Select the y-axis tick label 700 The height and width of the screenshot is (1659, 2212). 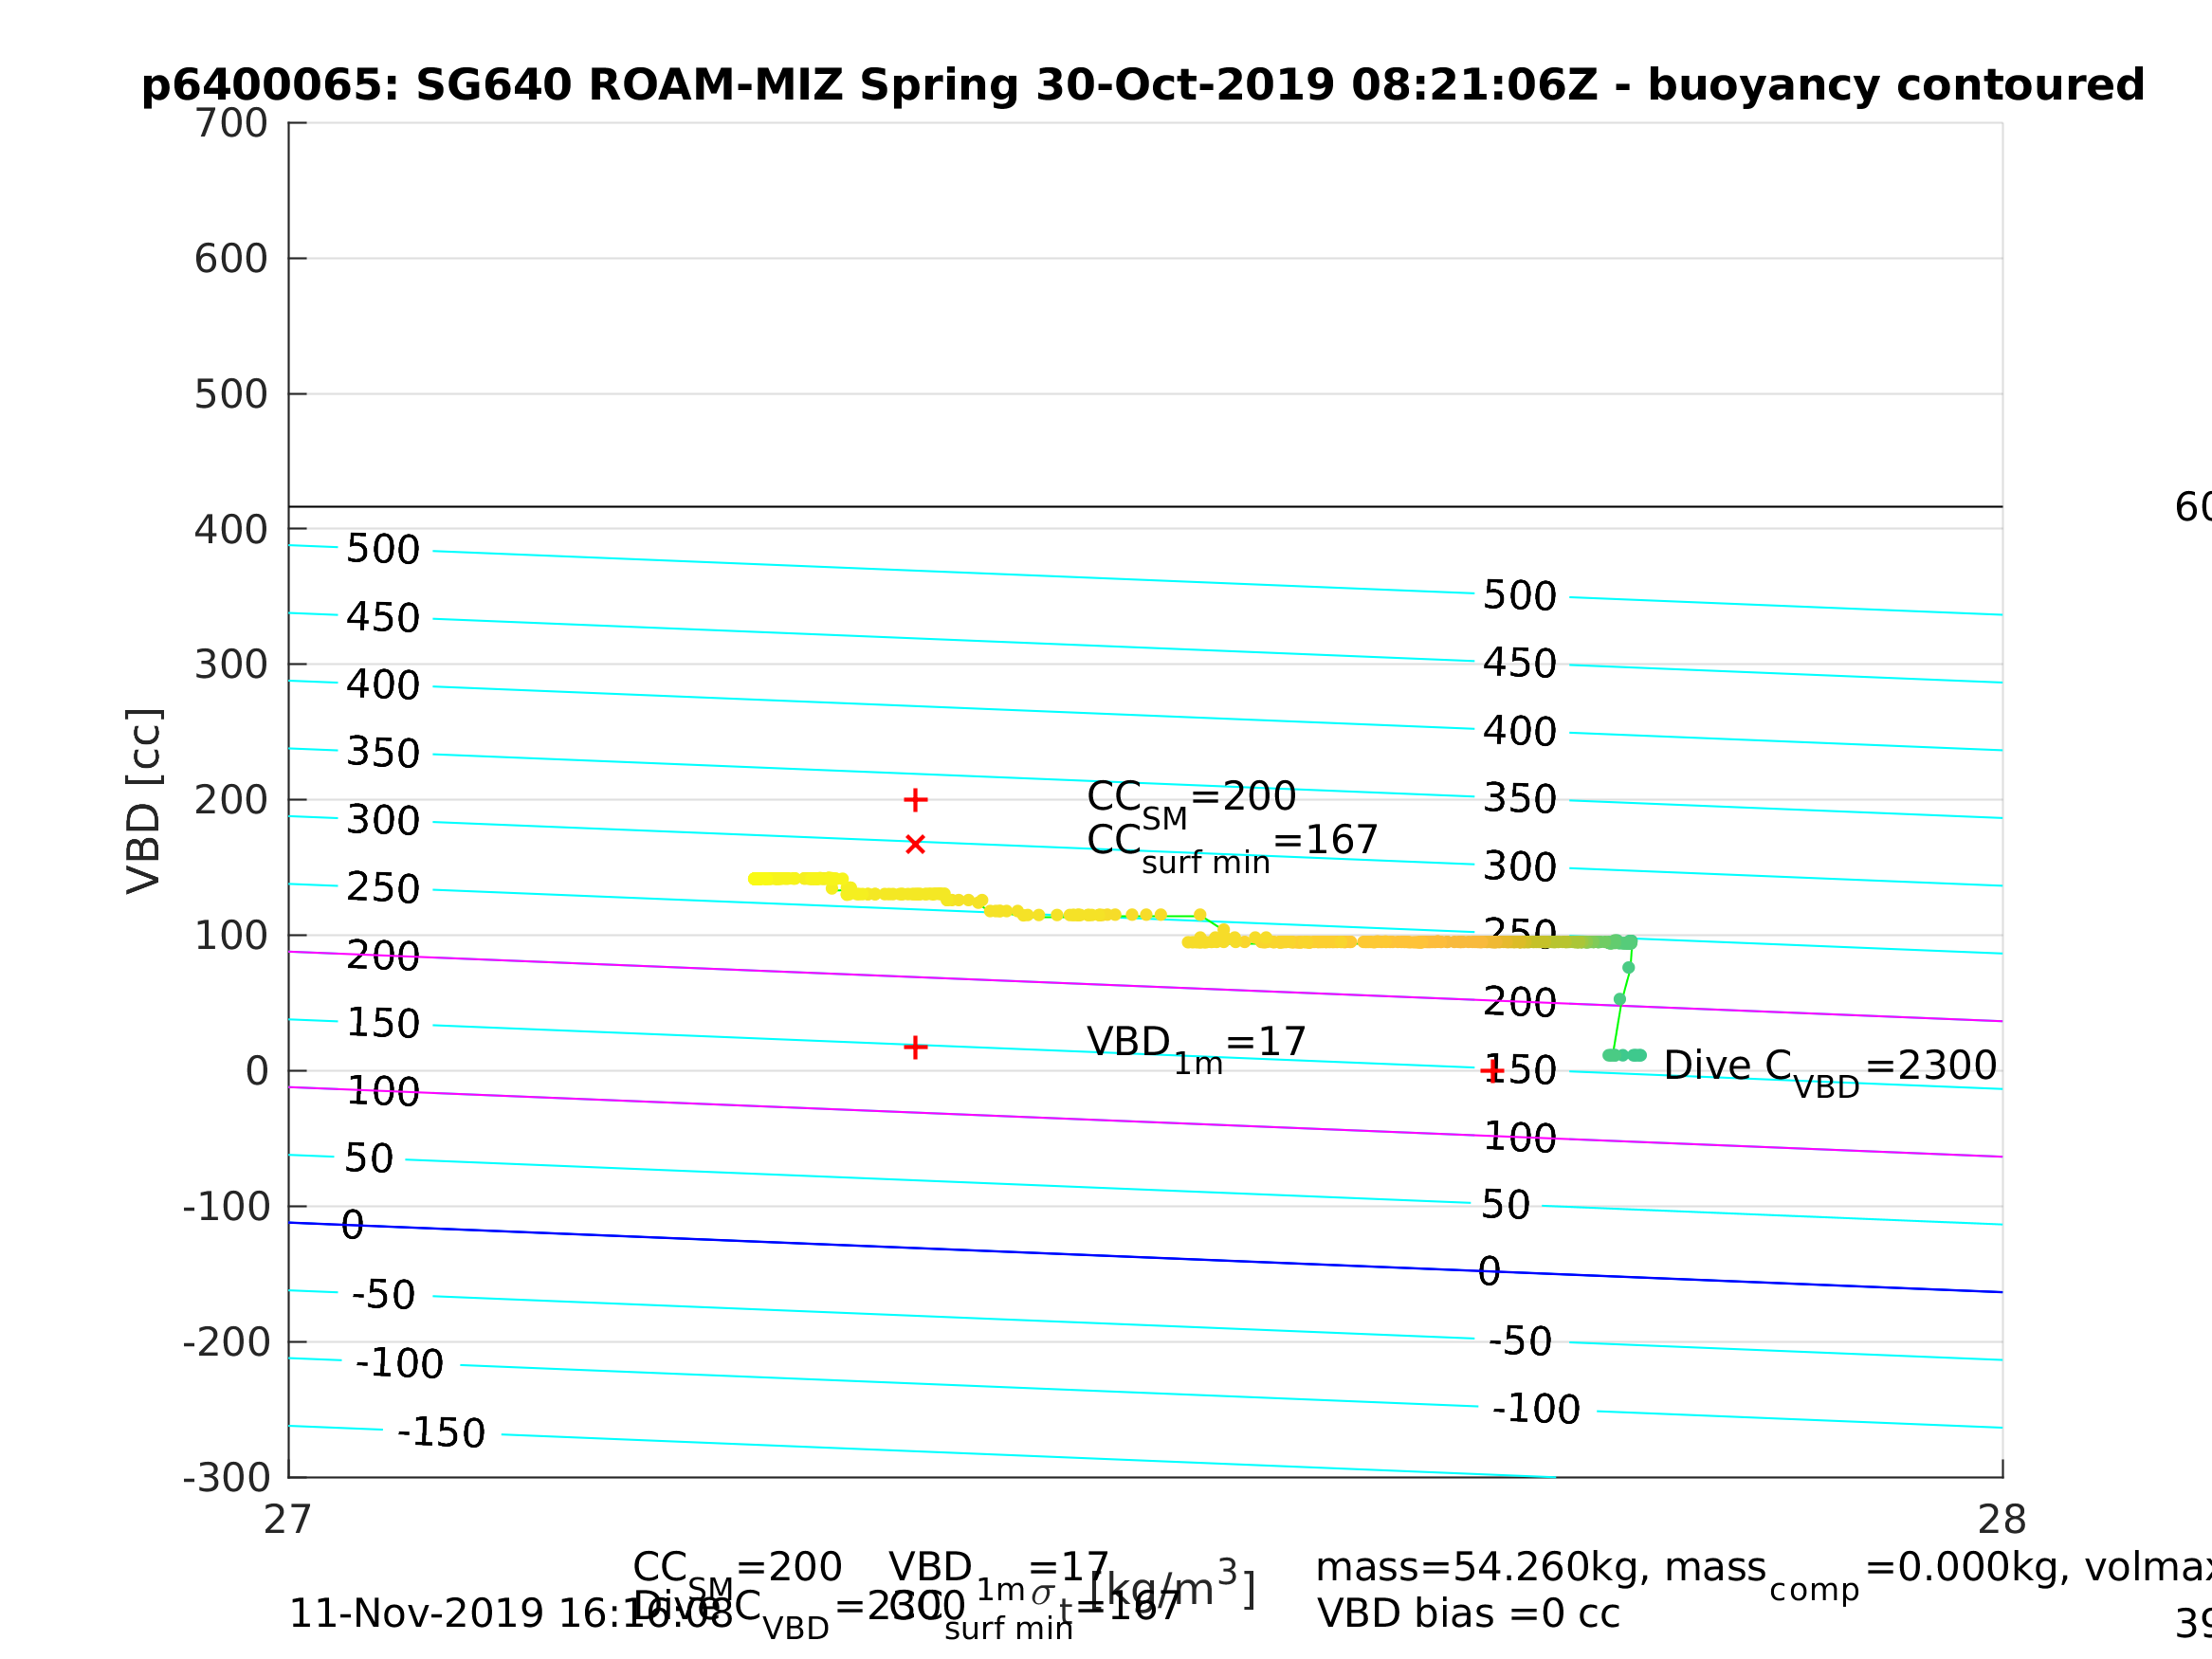(x=231, y=123)
